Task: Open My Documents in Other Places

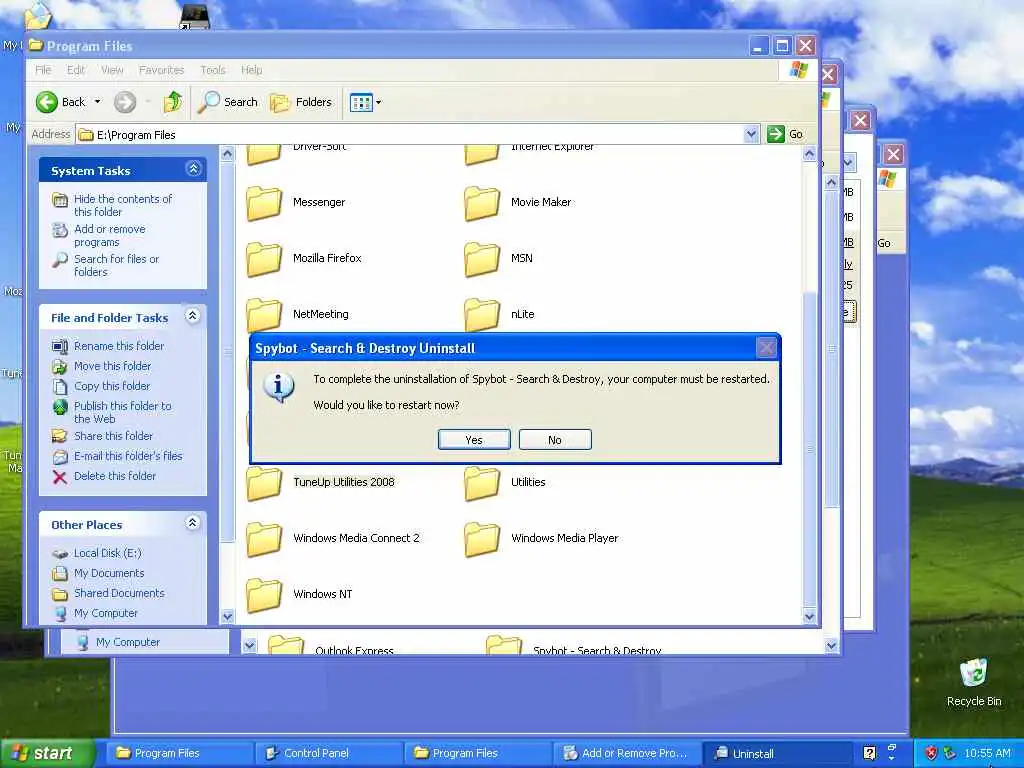Action: (x=109, y=573)
